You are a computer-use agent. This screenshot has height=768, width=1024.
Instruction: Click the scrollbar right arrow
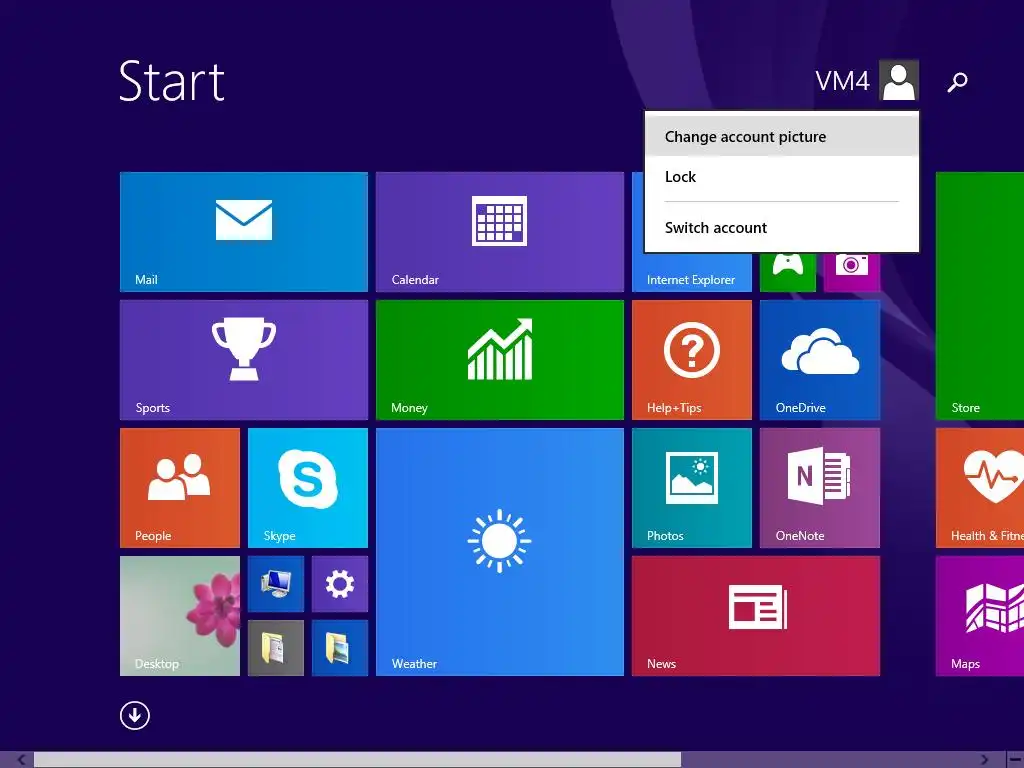(x=984, y=760)
